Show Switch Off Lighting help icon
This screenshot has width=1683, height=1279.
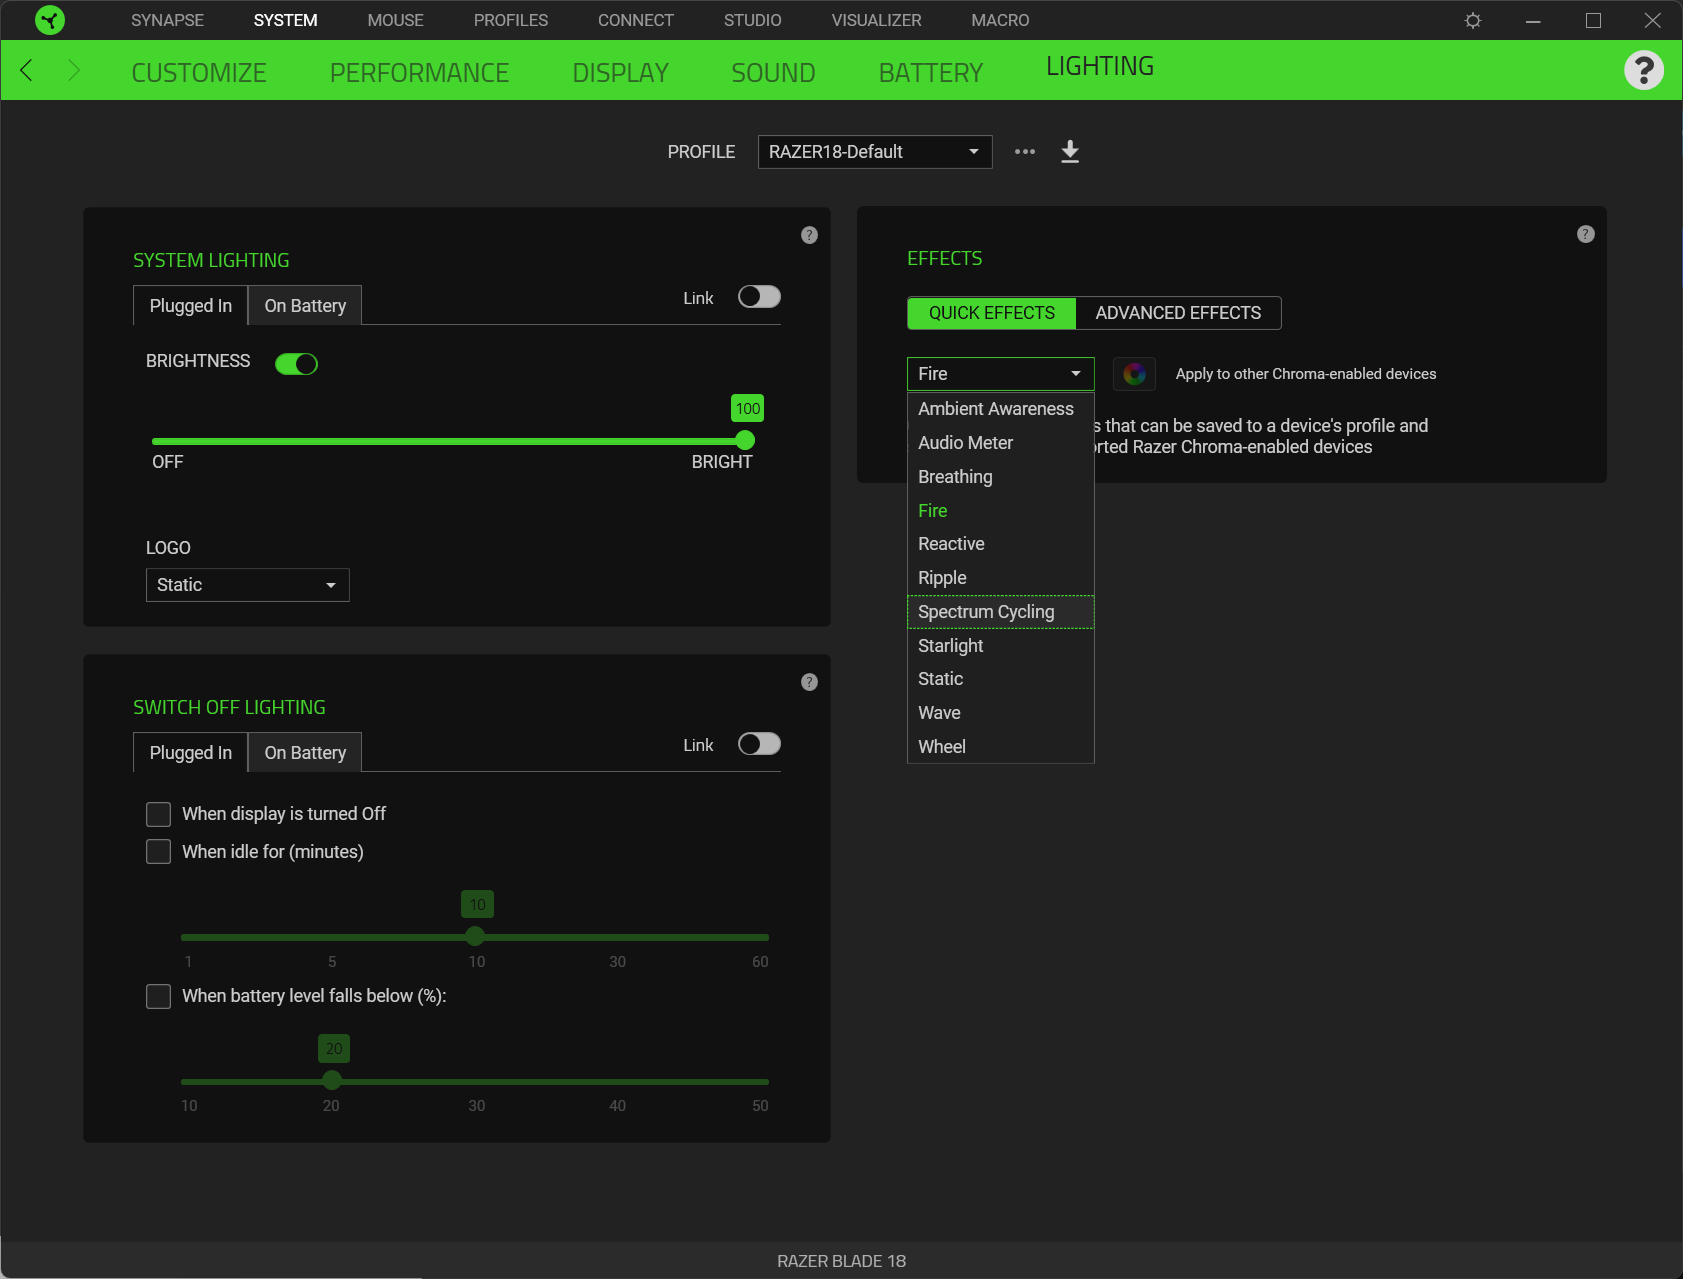[810, 682]
